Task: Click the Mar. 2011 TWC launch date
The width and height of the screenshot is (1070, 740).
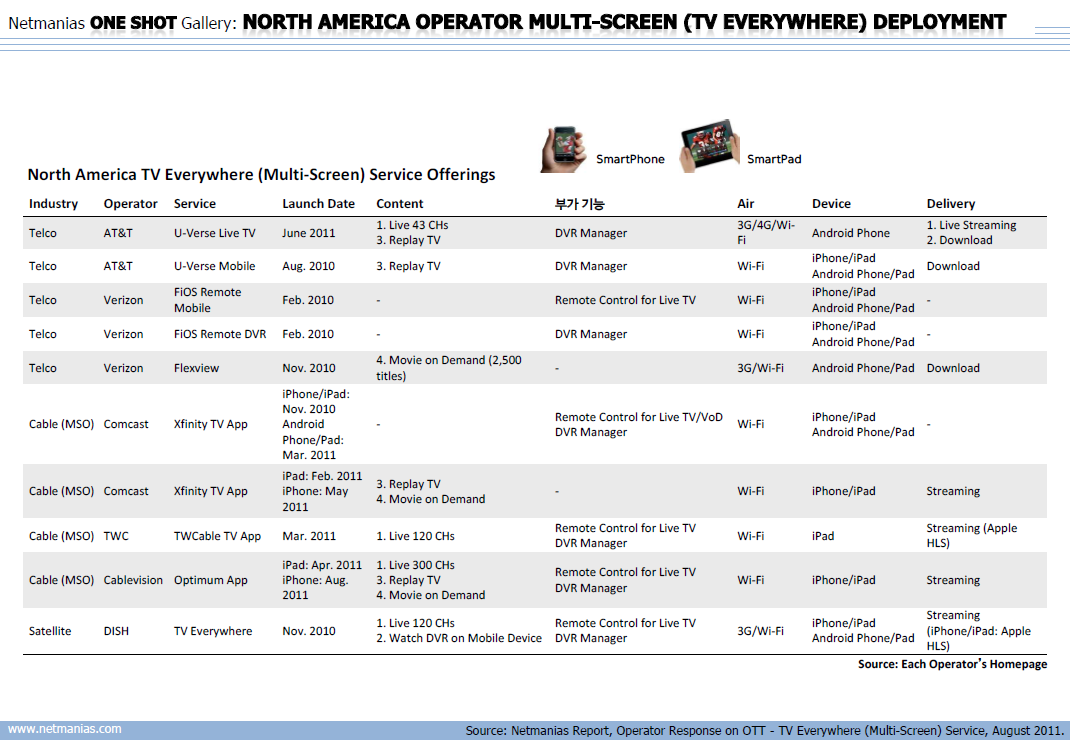Action: 309,536
